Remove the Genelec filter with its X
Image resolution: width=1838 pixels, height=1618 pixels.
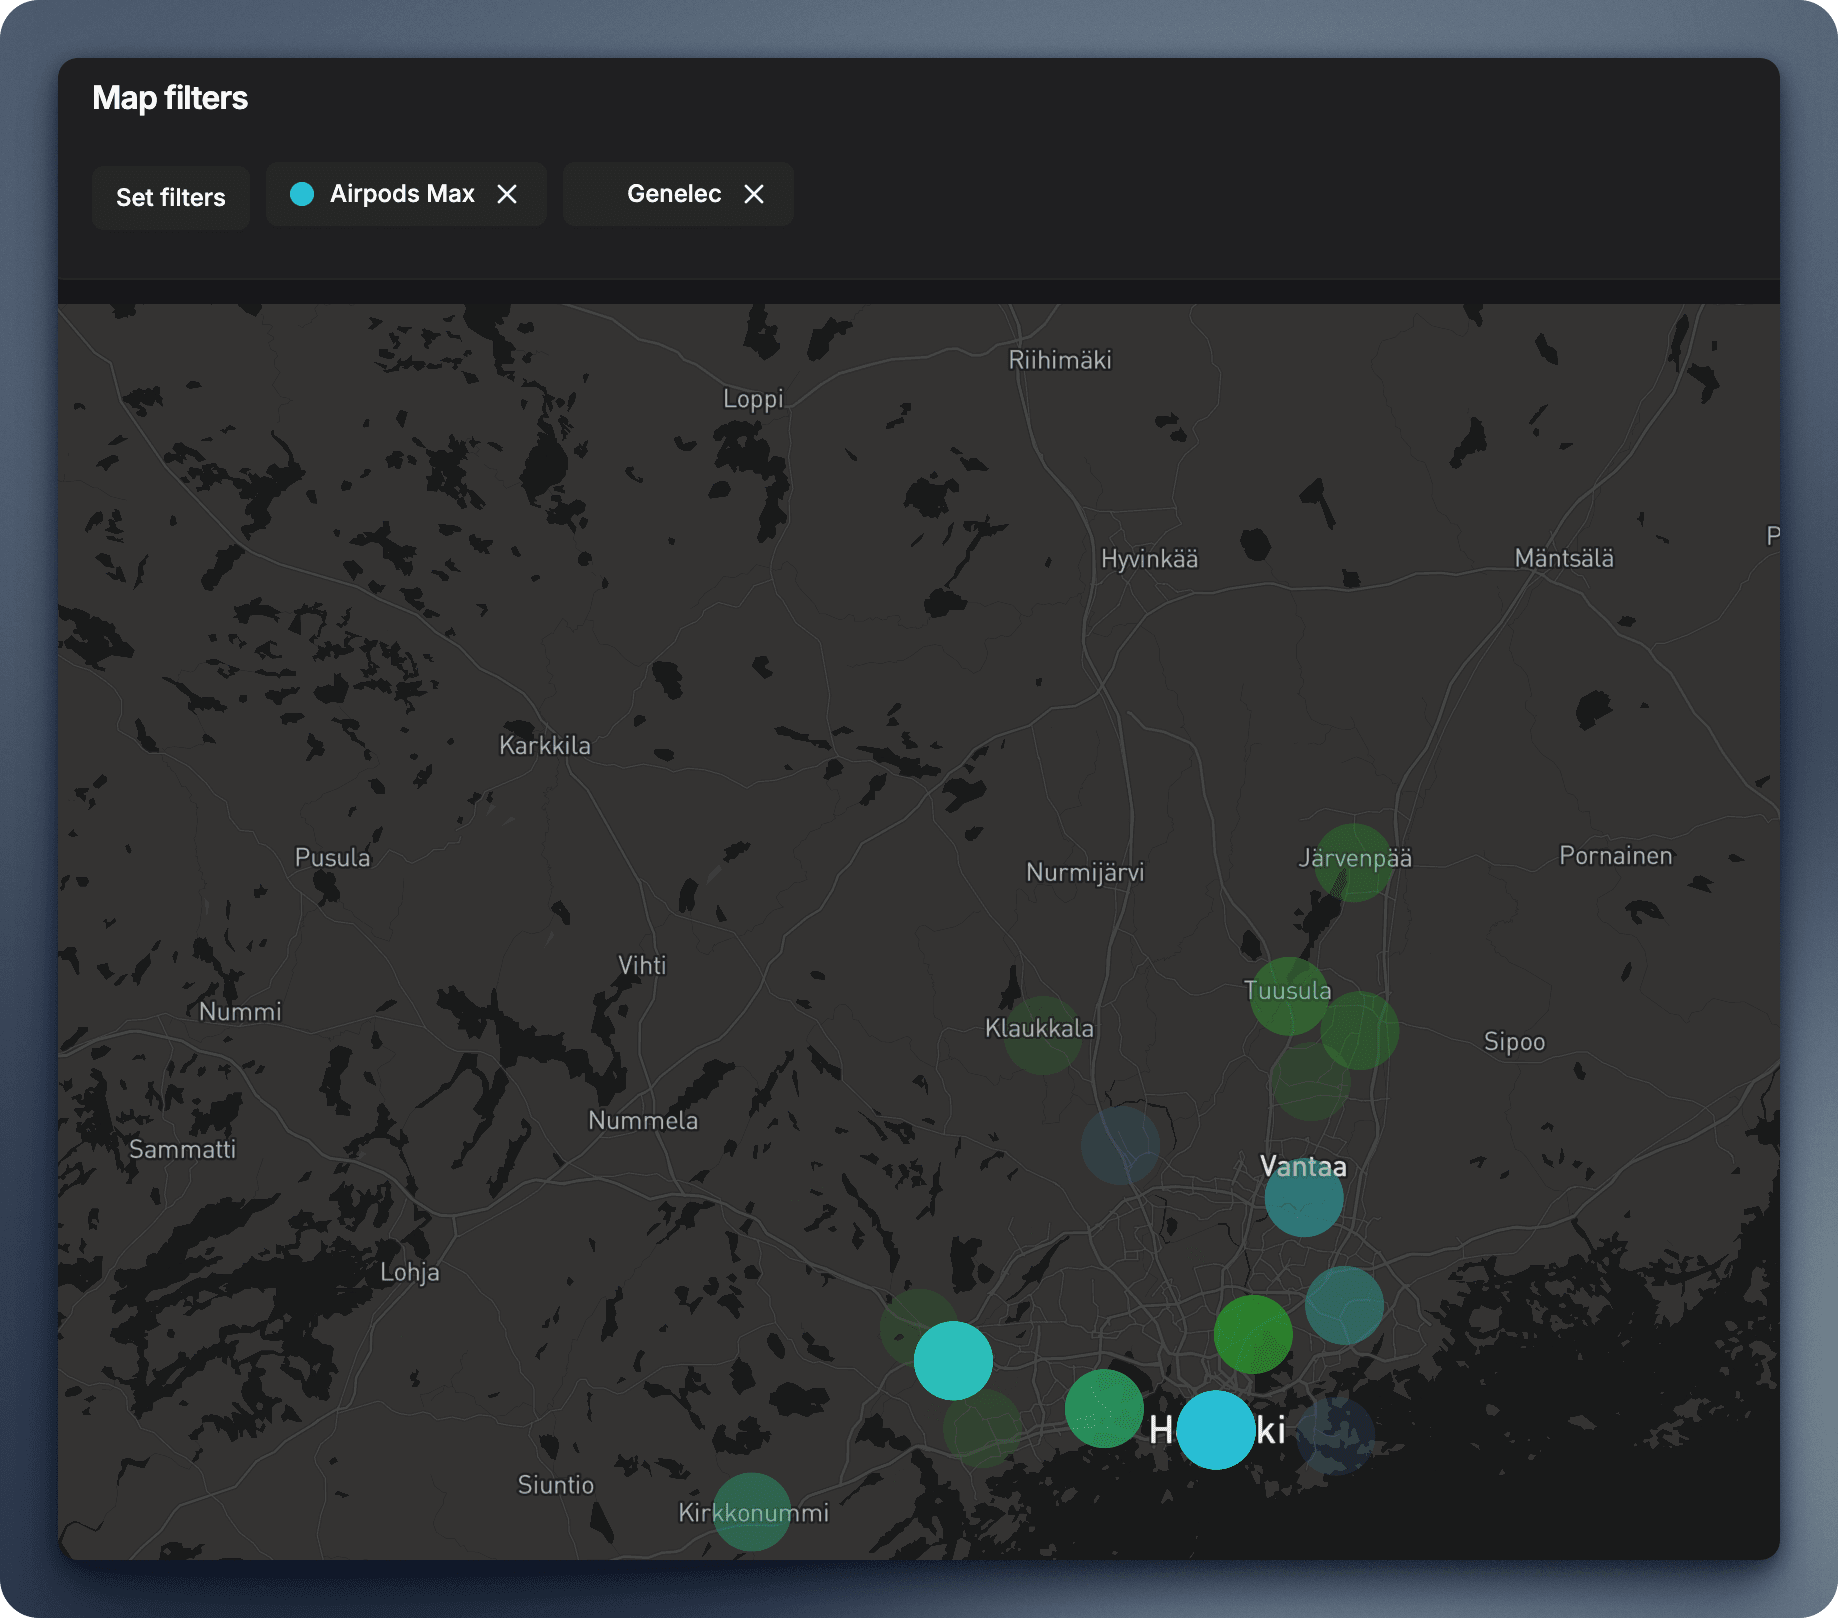coord(754,194)
